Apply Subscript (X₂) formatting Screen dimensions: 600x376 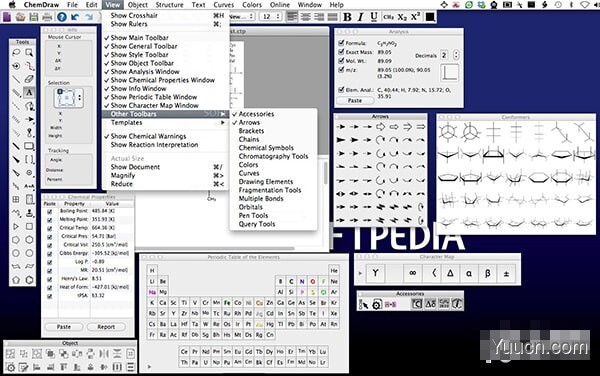402,17
